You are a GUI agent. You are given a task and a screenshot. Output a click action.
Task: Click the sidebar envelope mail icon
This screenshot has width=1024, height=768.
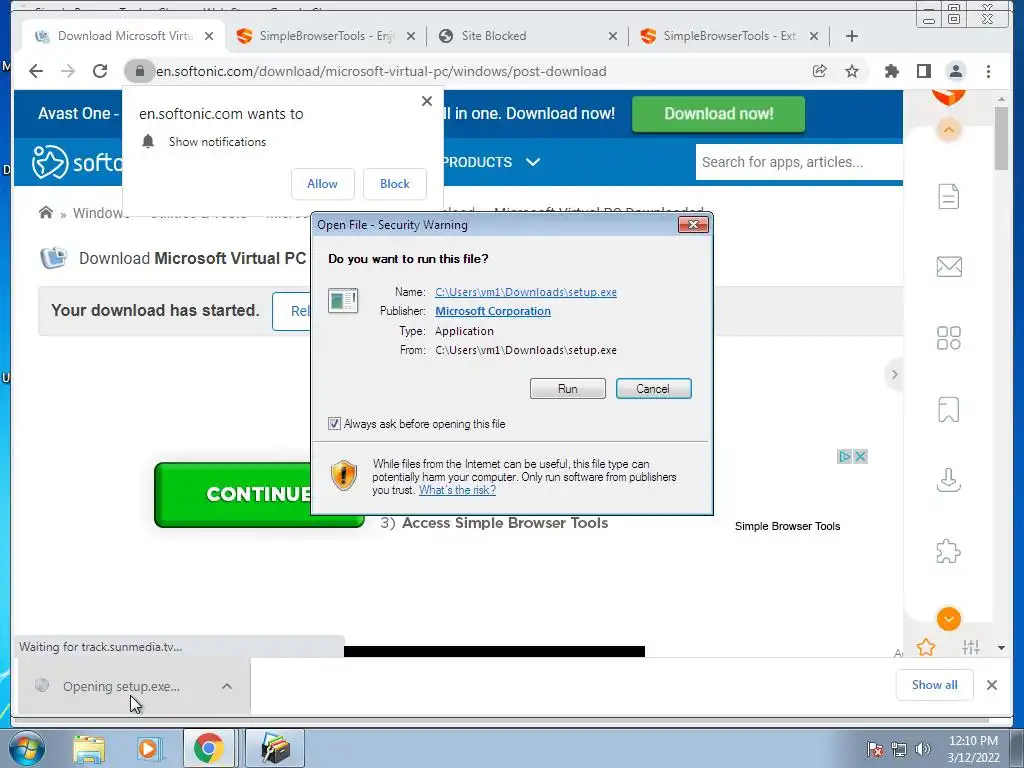pos(949,266)
